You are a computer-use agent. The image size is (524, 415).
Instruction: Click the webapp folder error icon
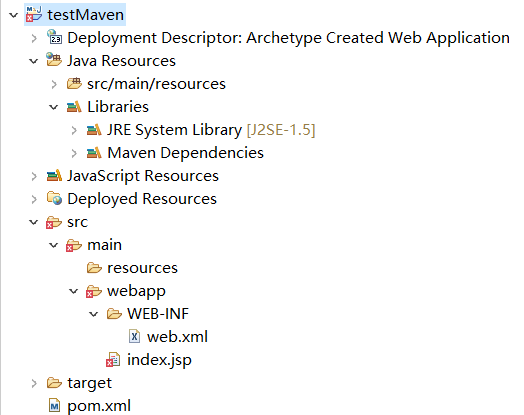tap(94, 291)
